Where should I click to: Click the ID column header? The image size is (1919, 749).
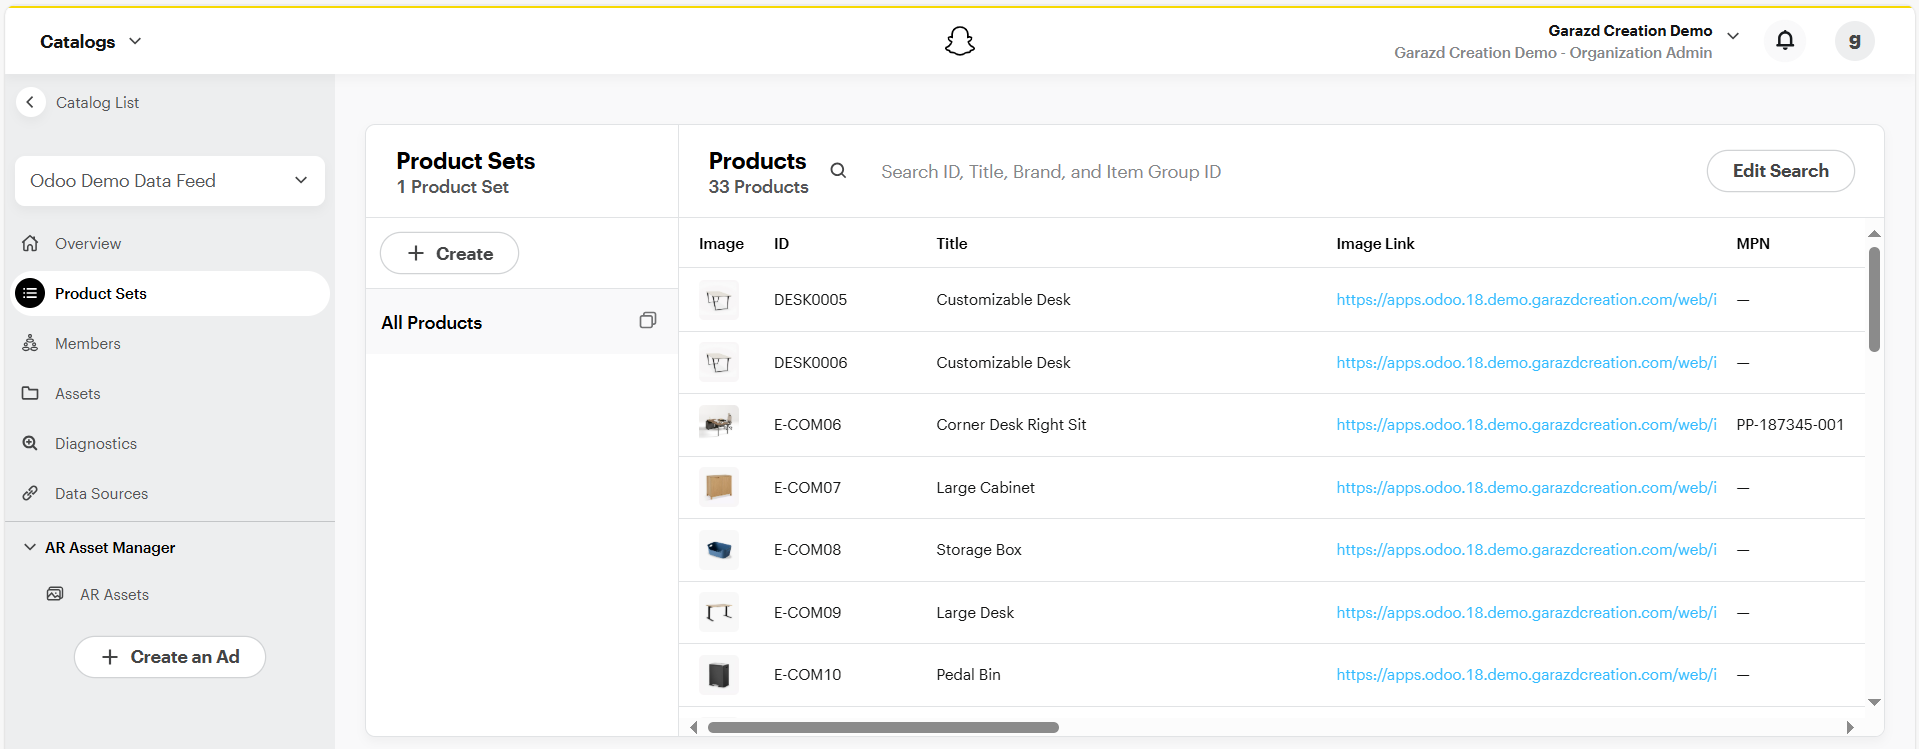click(x=781, y=243)
